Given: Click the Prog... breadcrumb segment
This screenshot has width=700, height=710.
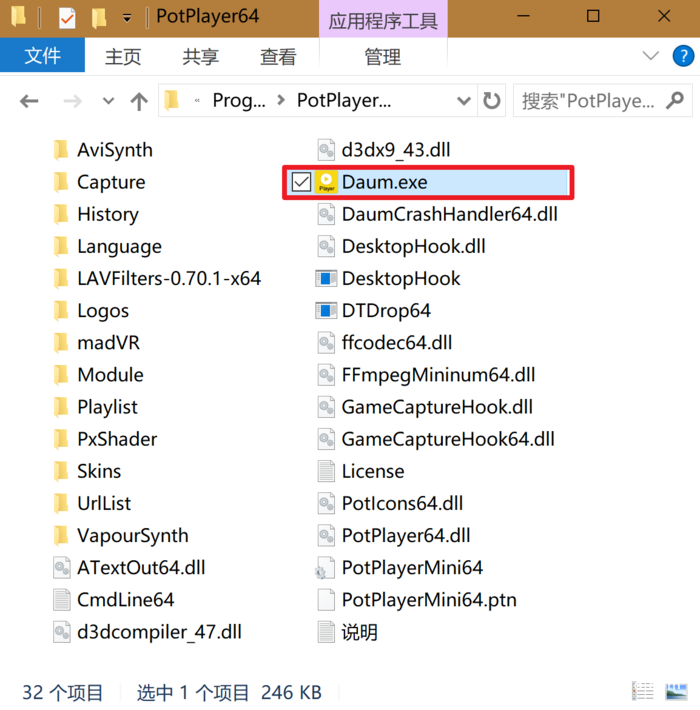Looking at the screenshot, I should (239, 100).
